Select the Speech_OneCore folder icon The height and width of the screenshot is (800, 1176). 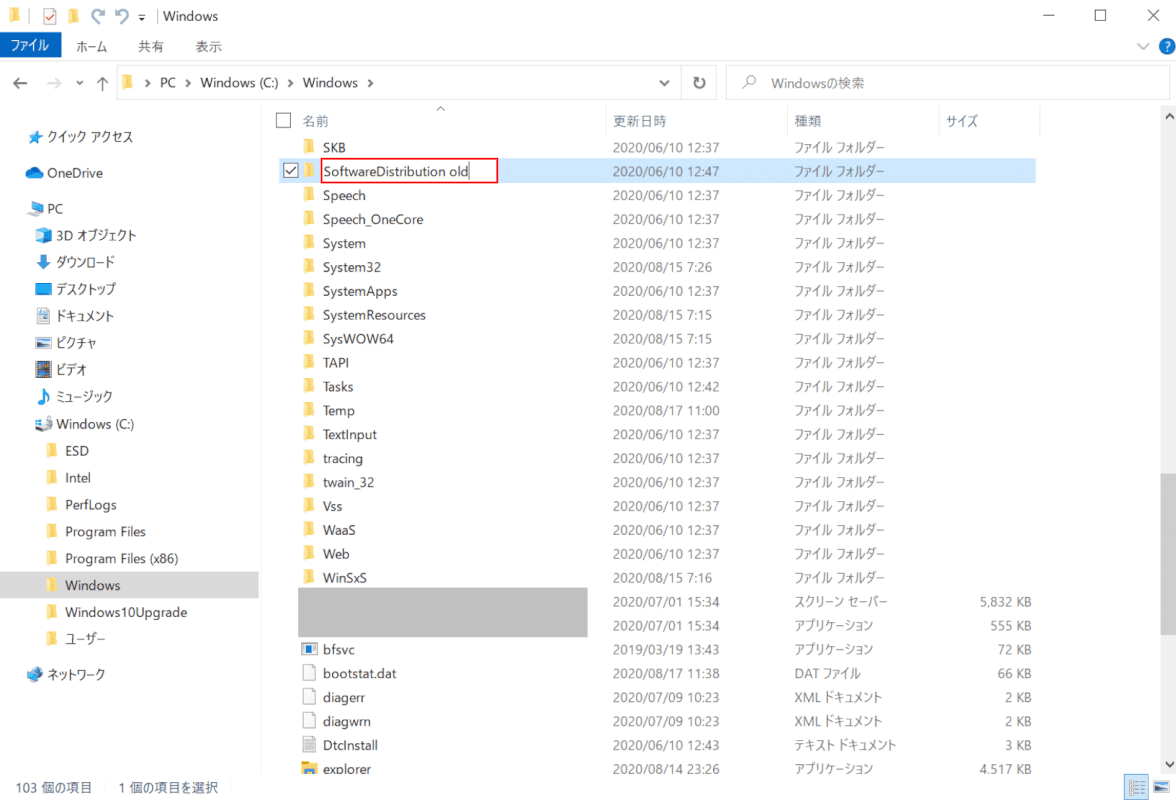point(309,219)
